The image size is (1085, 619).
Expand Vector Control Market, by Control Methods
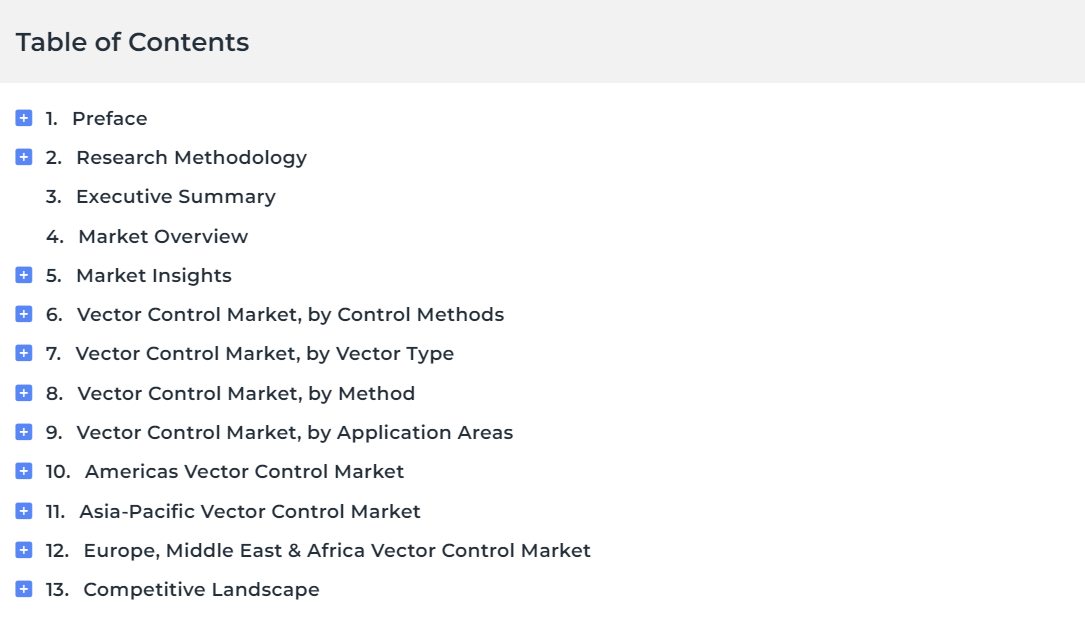(x=24, y=314)
